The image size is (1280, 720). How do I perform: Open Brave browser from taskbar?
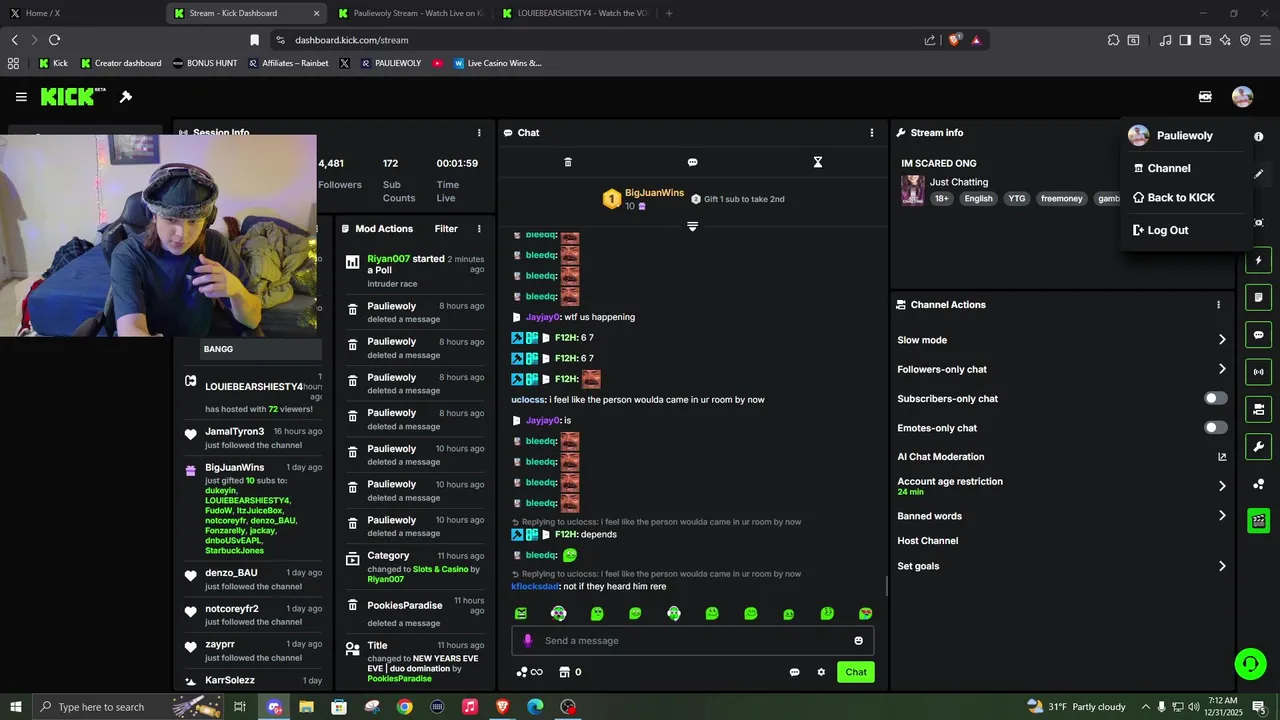point(502,707)
